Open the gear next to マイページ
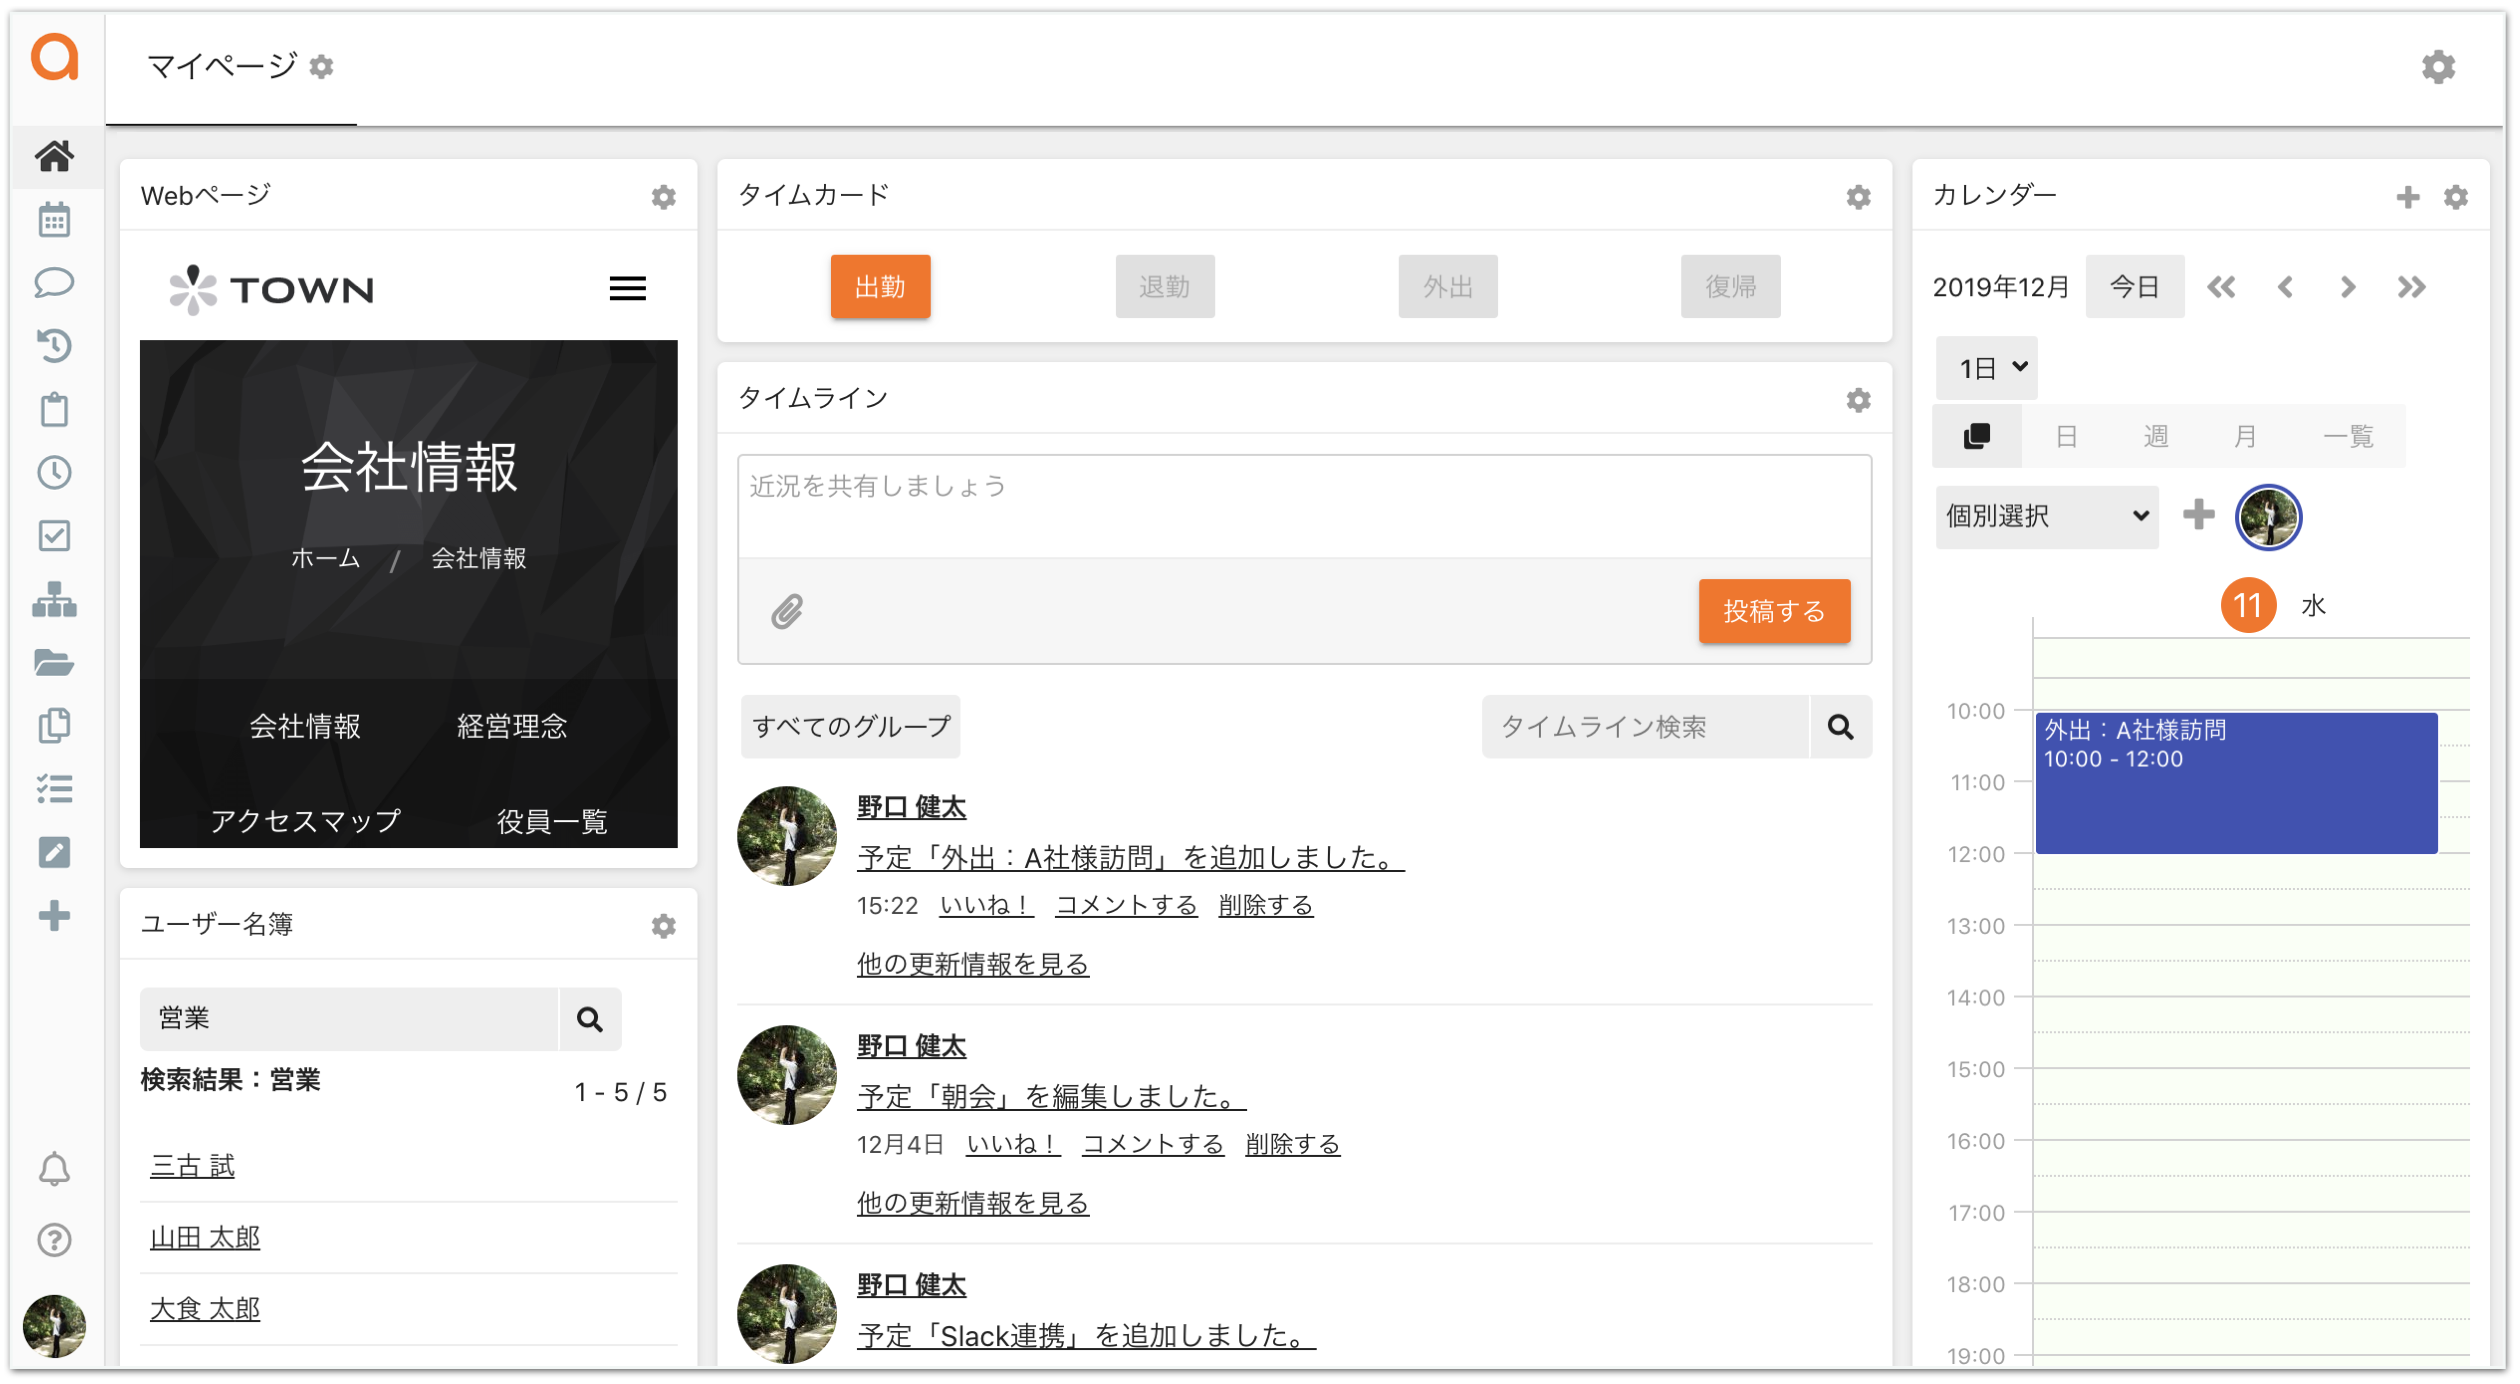Screen dimensions: 2520x1384 coord(321,67)
